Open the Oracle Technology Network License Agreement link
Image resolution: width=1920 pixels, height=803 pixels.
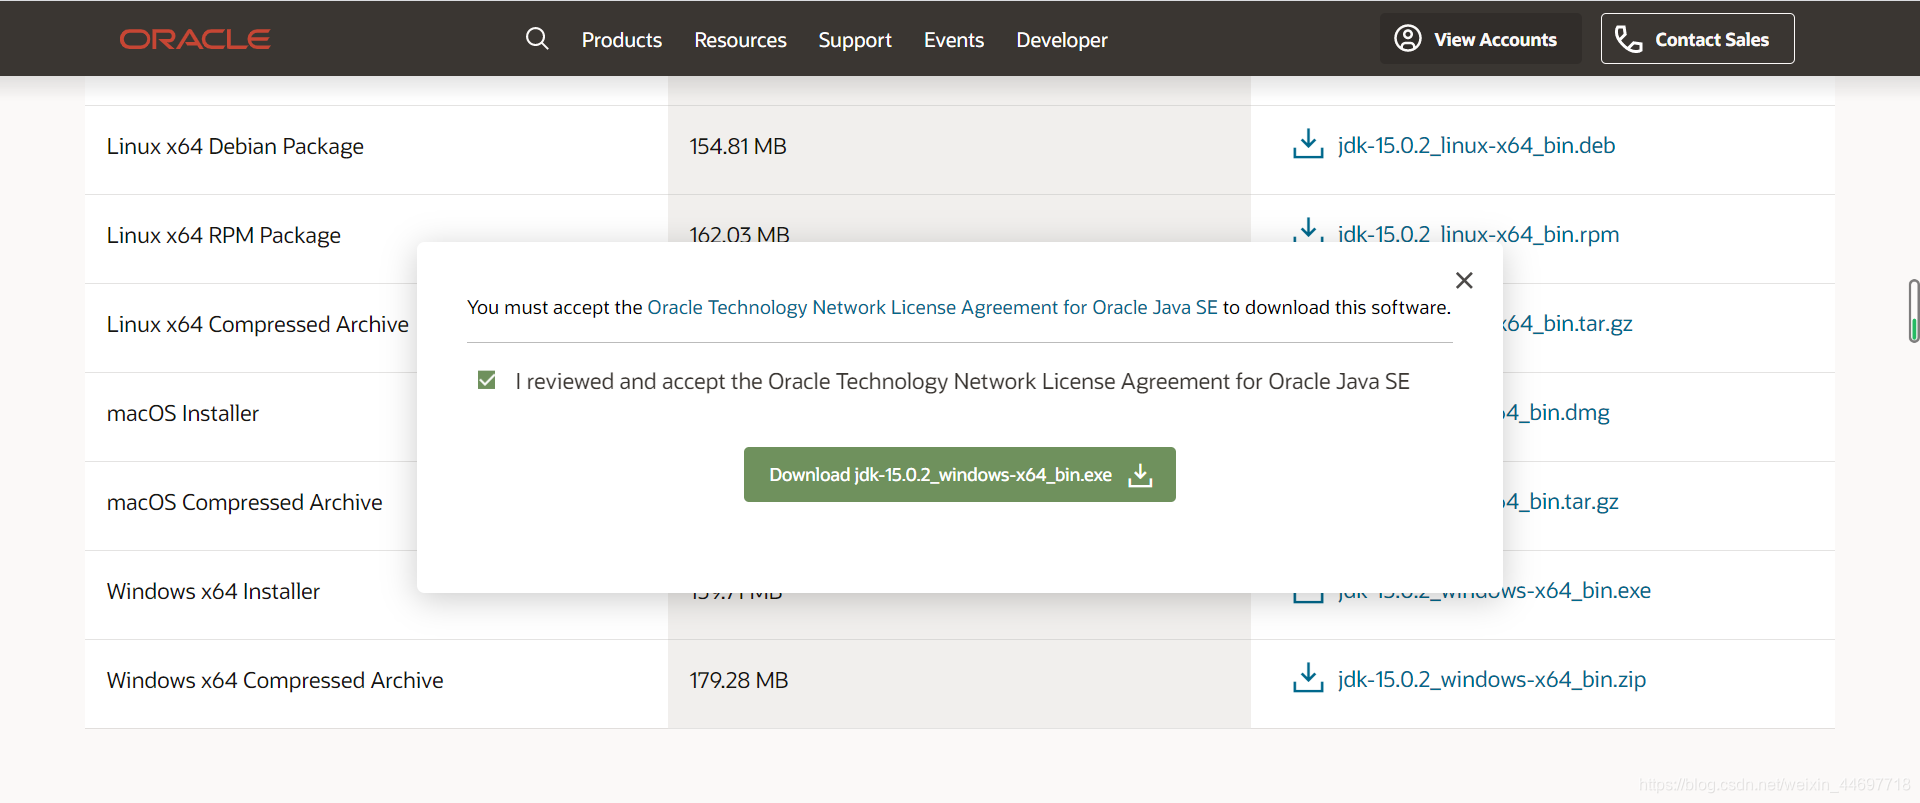coord(932,308)
